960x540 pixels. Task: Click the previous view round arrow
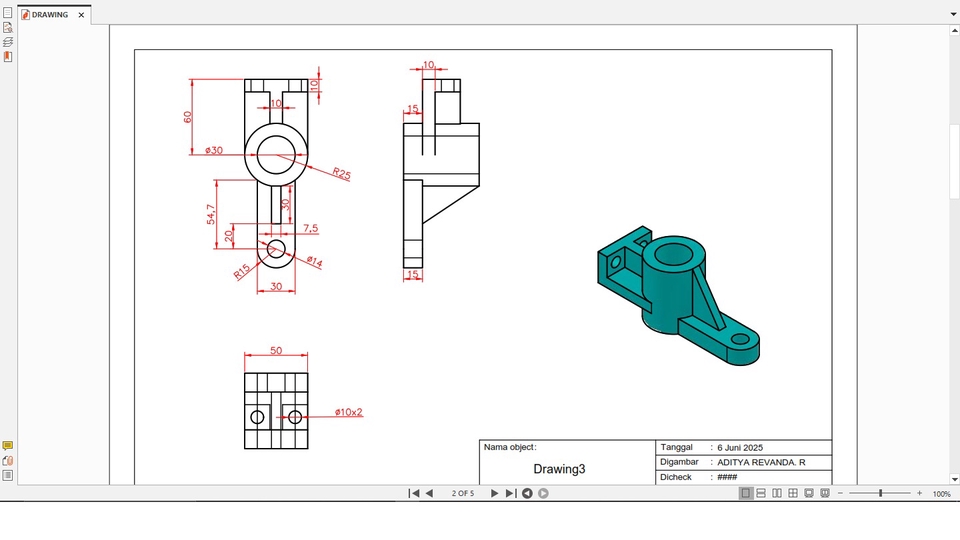[x=527, y=493]
